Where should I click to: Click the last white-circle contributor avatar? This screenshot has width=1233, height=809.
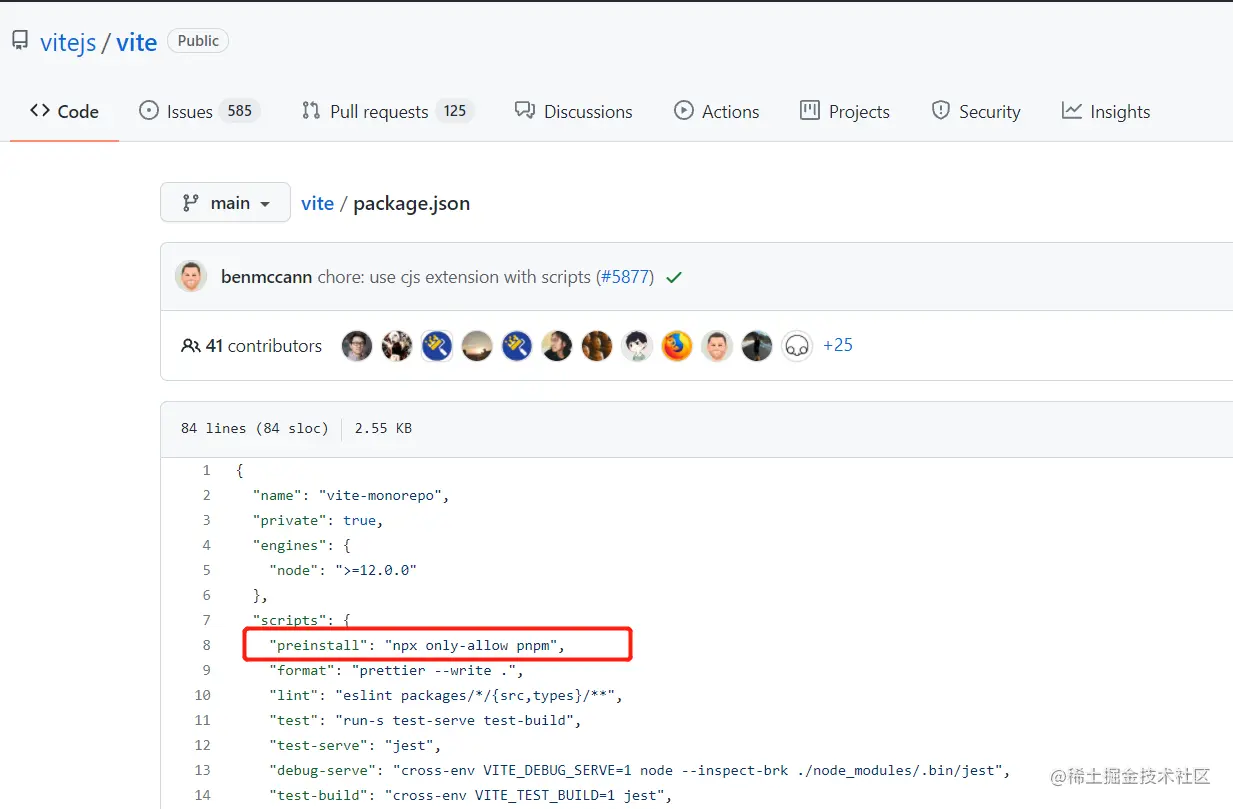coord(797,346)
